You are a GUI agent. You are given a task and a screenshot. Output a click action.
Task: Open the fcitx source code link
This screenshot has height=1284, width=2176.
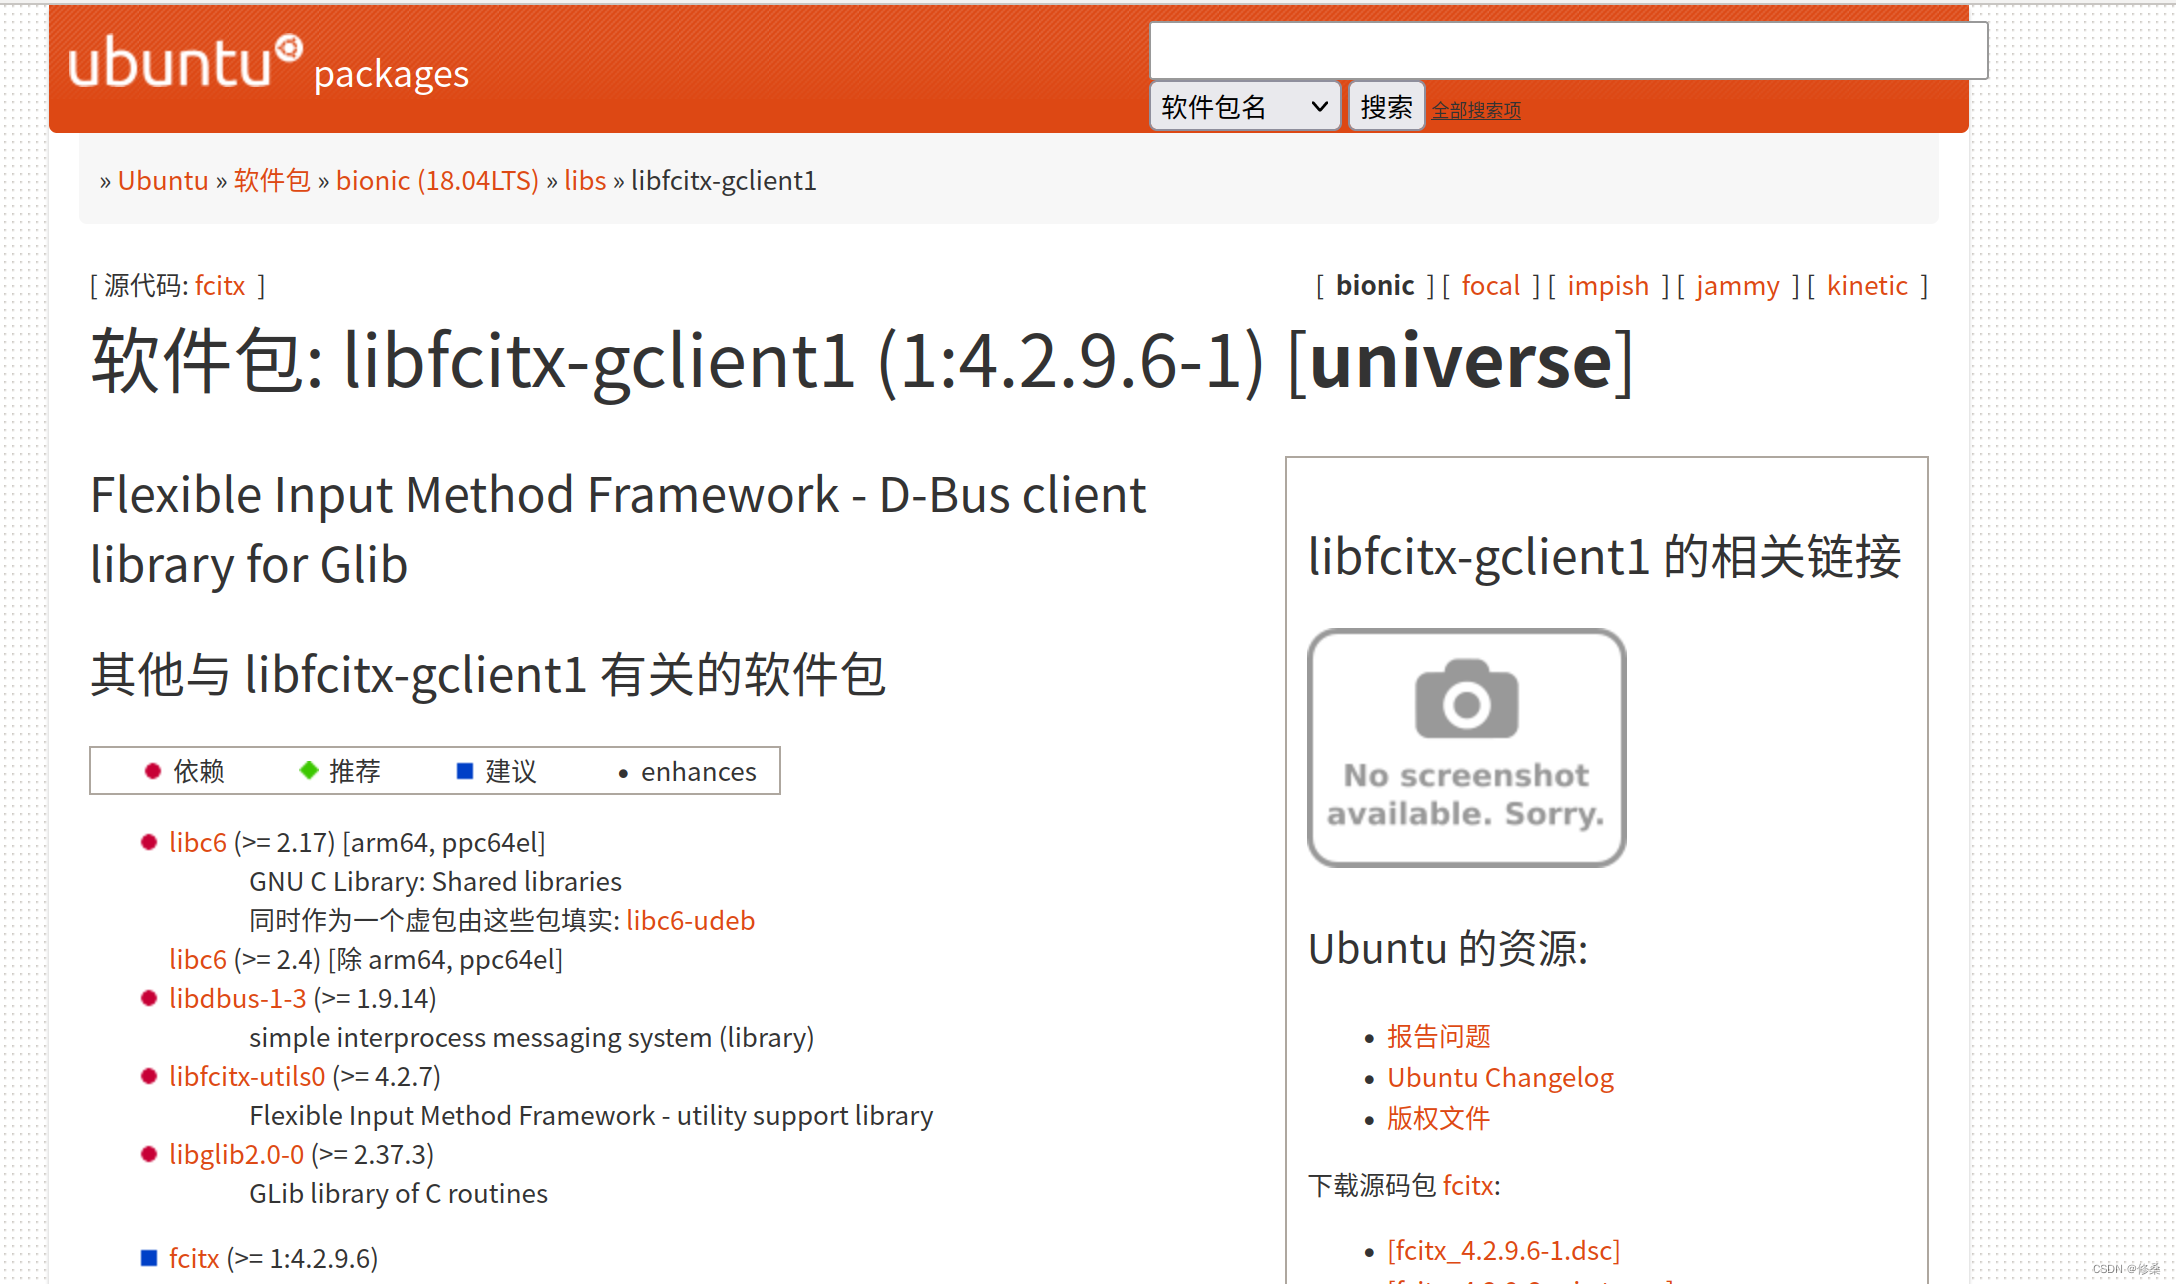point(220,286)
